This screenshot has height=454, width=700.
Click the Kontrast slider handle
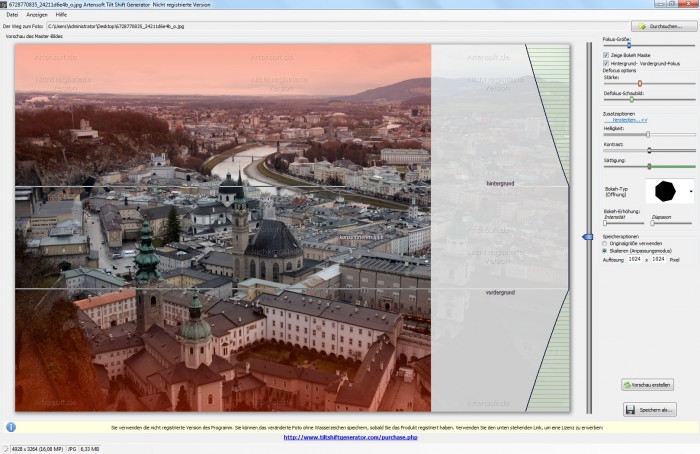coord(649,150)
